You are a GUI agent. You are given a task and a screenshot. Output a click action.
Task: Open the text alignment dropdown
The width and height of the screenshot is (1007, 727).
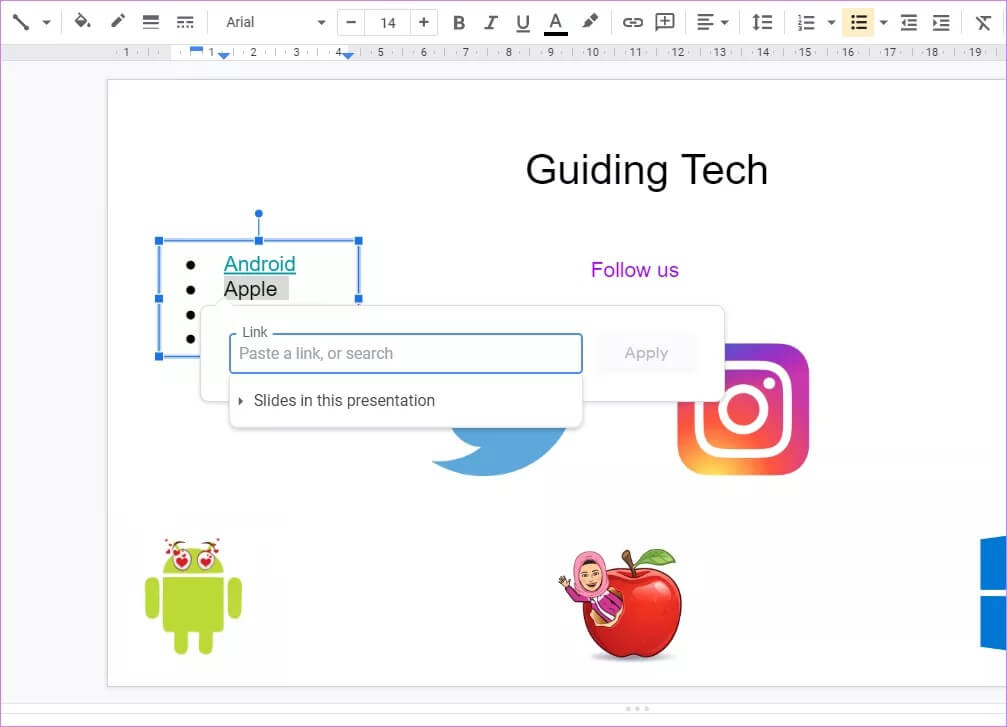click(x=713, y=22)
